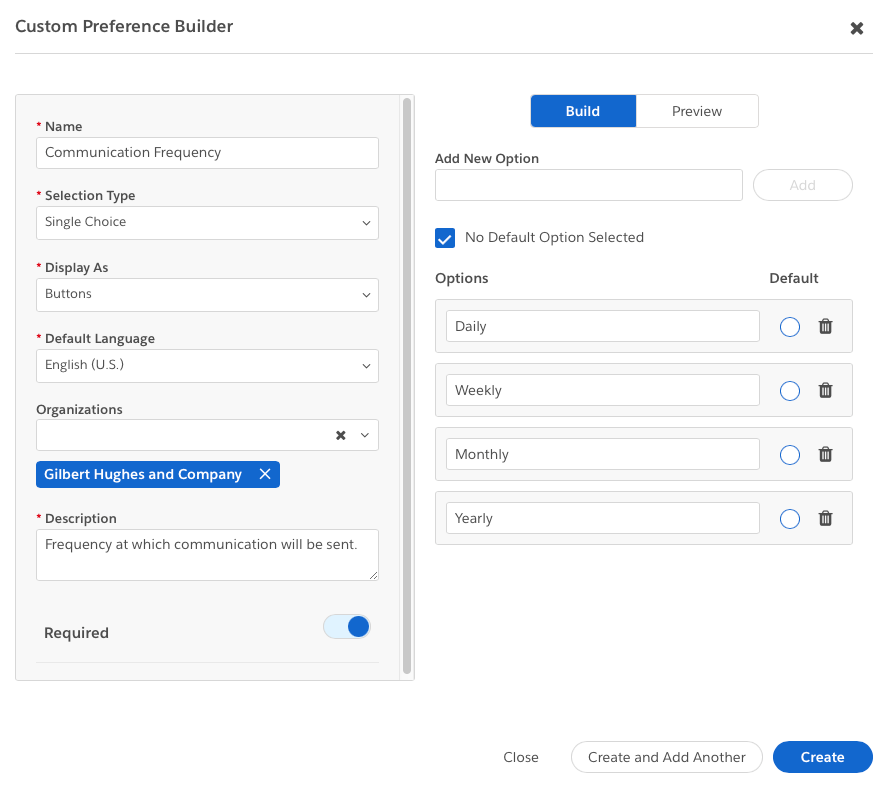Image resolution: width=888 pixels, height=787 pixels.
Task: Uncheck No Default Option Selected checkbox
Action: (x=445, y=238)
